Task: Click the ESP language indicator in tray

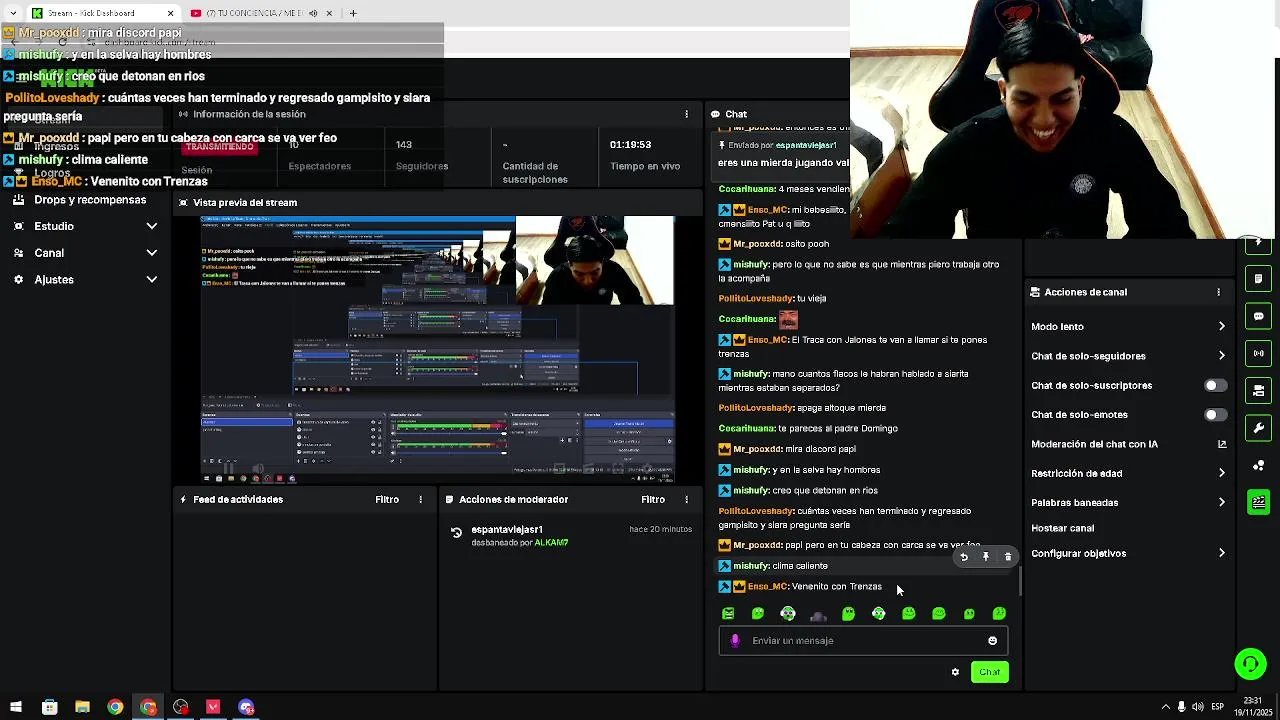Action: click(1217, 707)
